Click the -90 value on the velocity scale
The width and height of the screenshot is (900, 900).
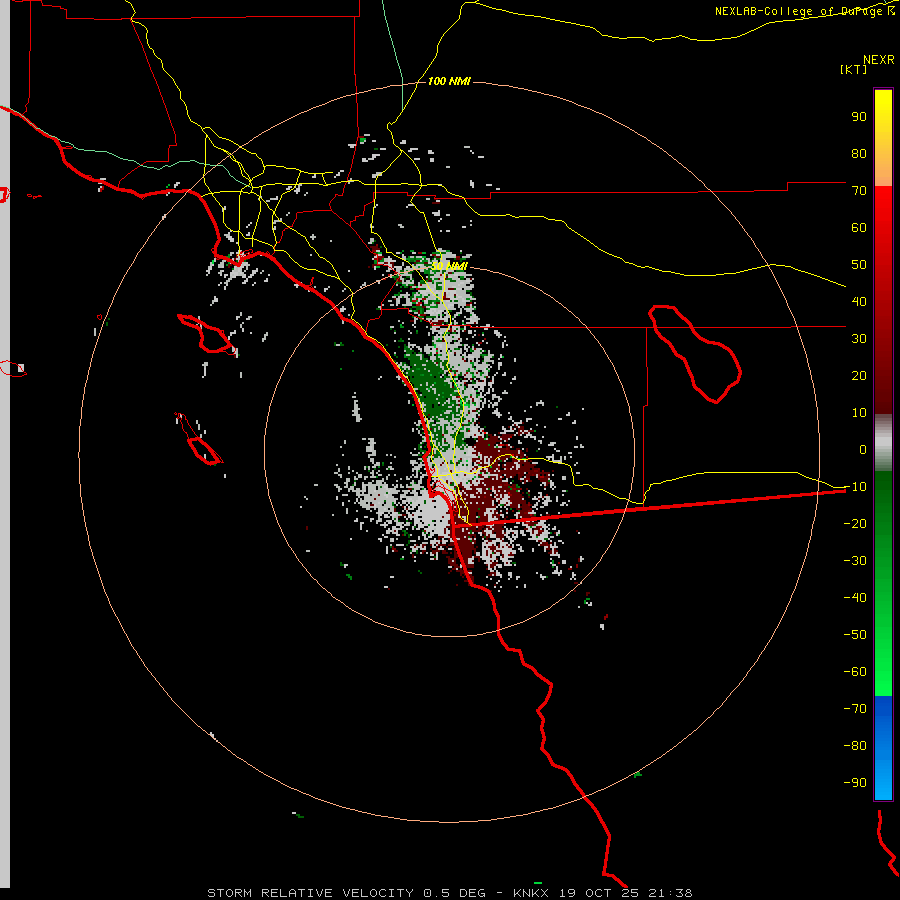click(x=855, y=783)
